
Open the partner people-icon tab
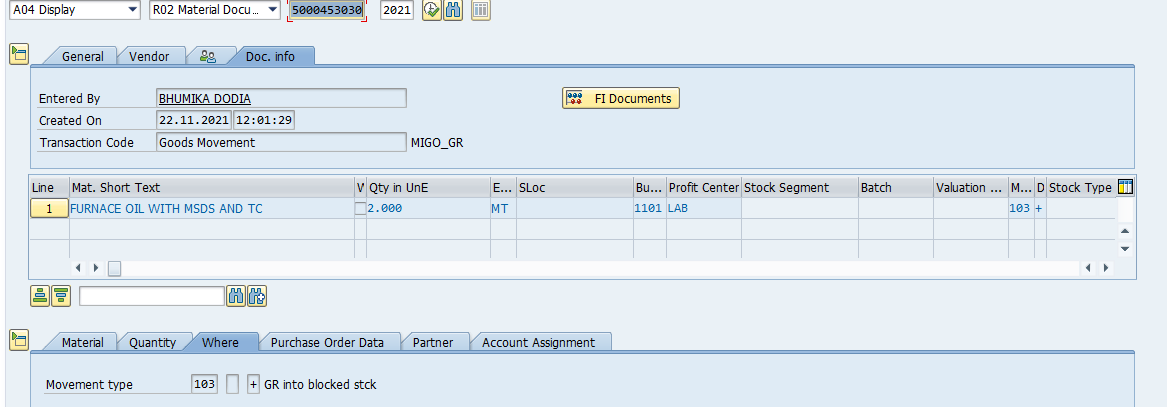point(208,56)
